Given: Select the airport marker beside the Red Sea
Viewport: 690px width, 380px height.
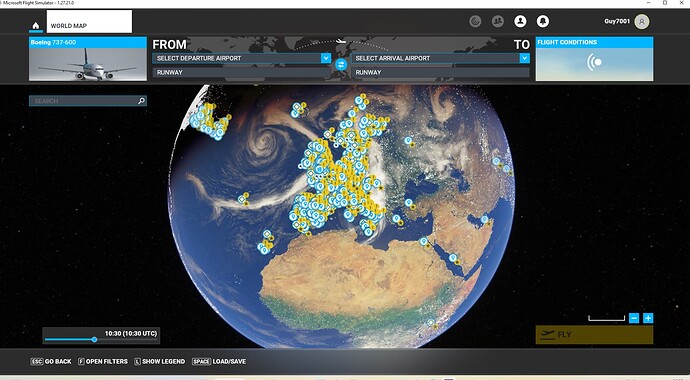Looking at the screenshot, I should tap(452, 258).
